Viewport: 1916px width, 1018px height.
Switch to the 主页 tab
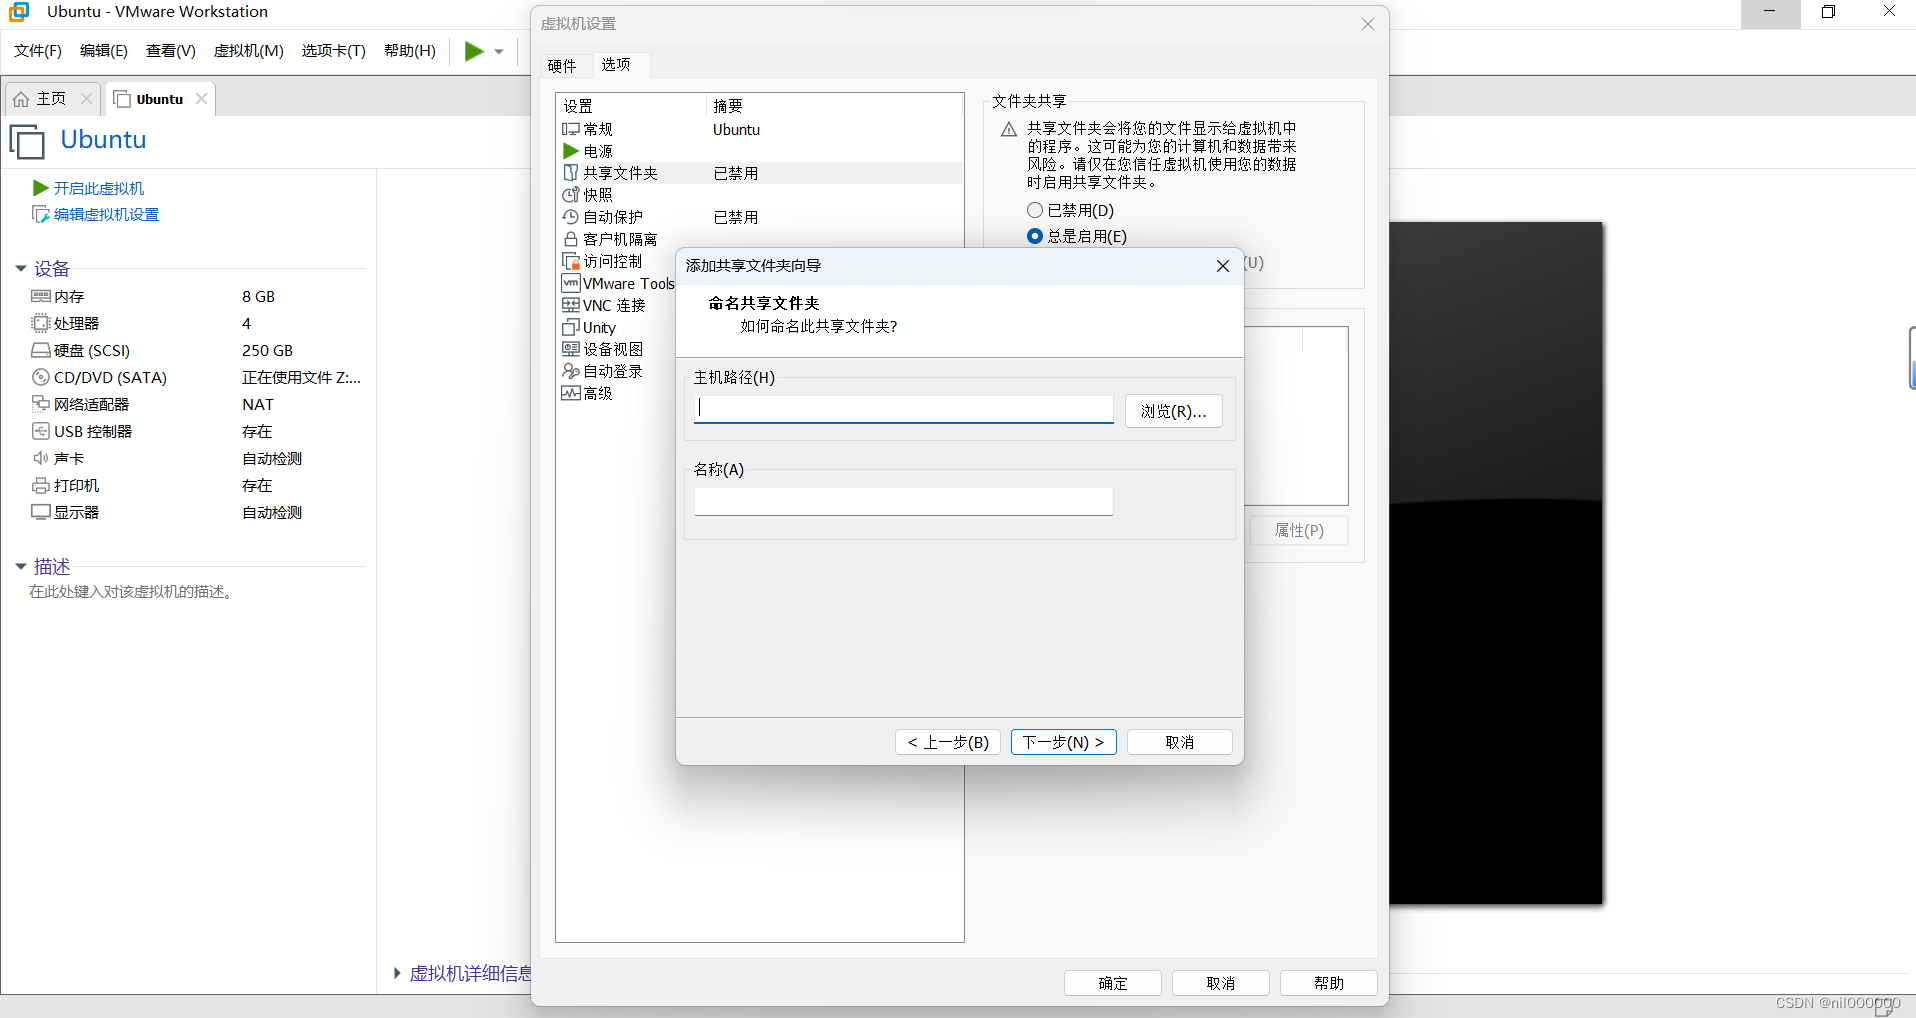52,99
